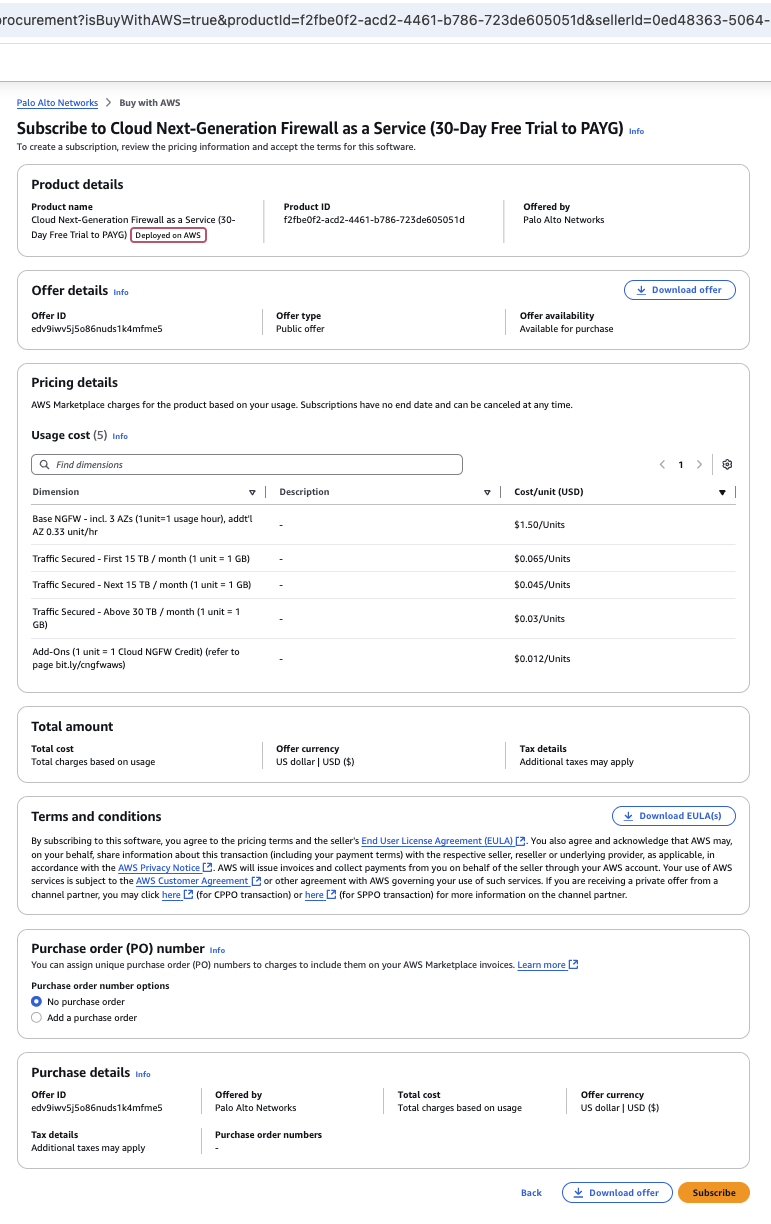Screen dimensions: 771x1224
Task: Select the No purchase order option
Action: (x=37, y=1001)
